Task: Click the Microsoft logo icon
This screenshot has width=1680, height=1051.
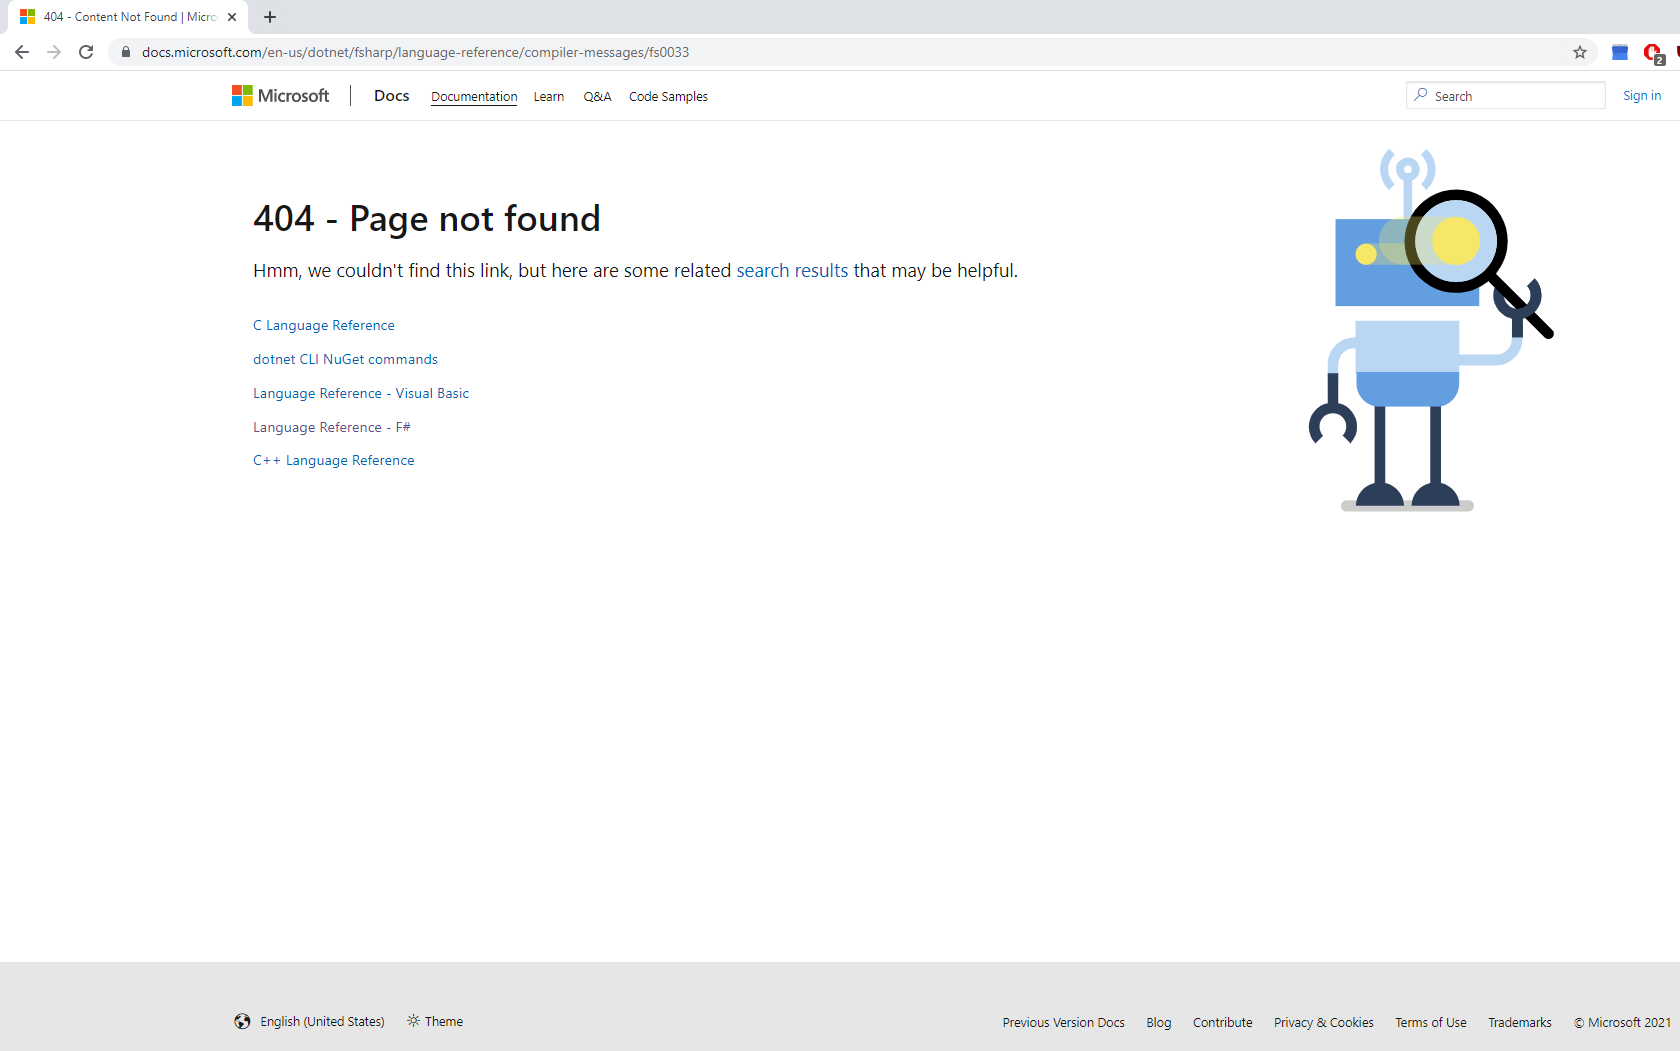Action: [x=241, y=95]
